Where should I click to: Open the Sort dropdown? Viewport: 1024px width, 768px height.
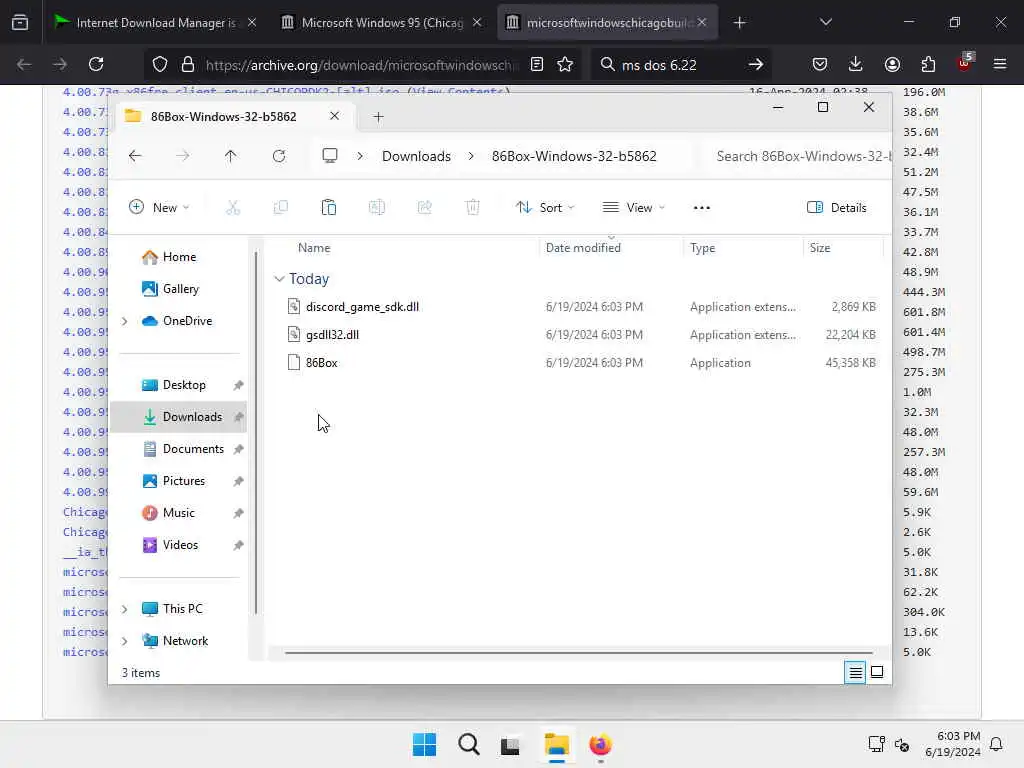545,208
